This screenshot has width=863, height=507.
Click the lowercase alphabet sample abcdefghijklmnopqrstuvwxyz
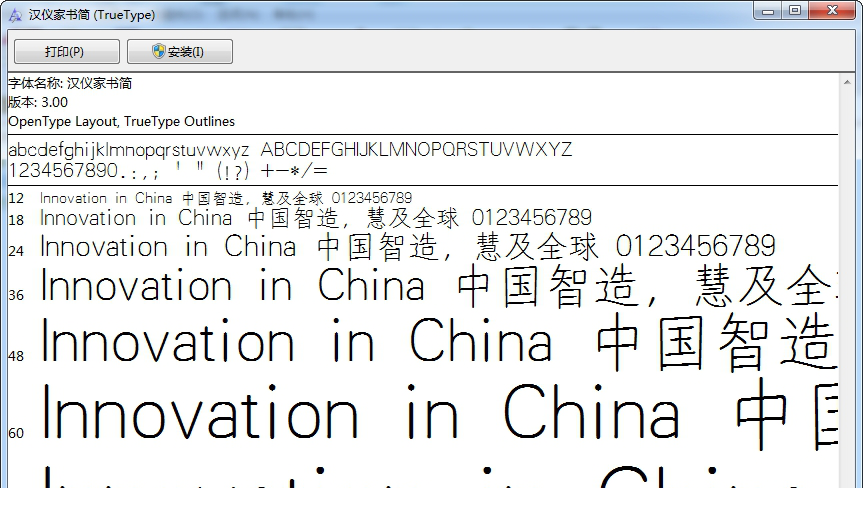click(x=129, y=150)
